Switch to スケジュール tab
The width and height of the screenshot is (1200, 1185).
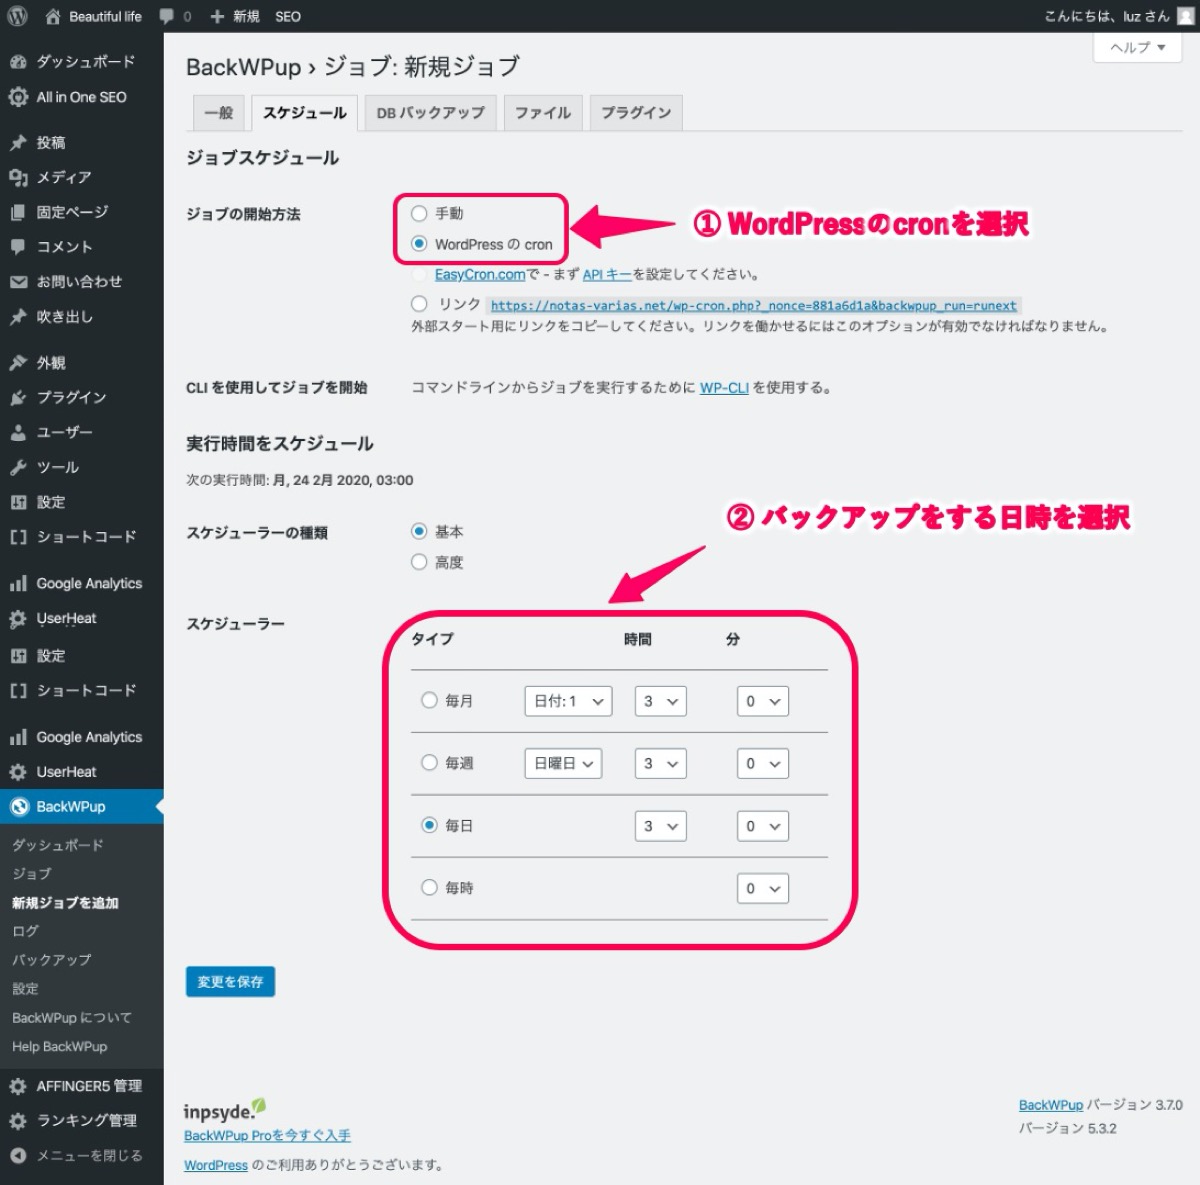pos(305,113)
